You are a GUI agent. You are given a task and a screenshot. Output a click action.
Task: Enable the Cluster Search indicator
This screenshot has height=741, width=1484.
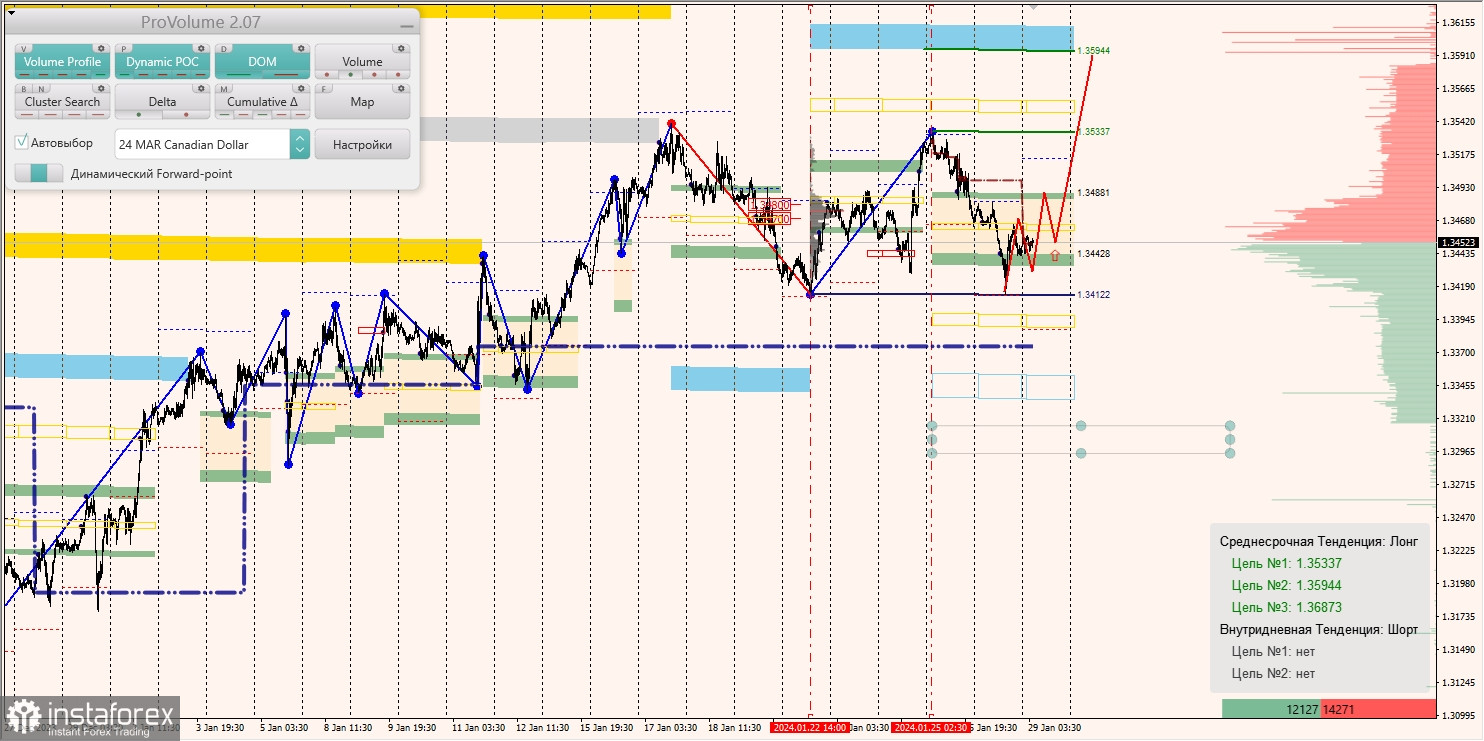point(62,102)
